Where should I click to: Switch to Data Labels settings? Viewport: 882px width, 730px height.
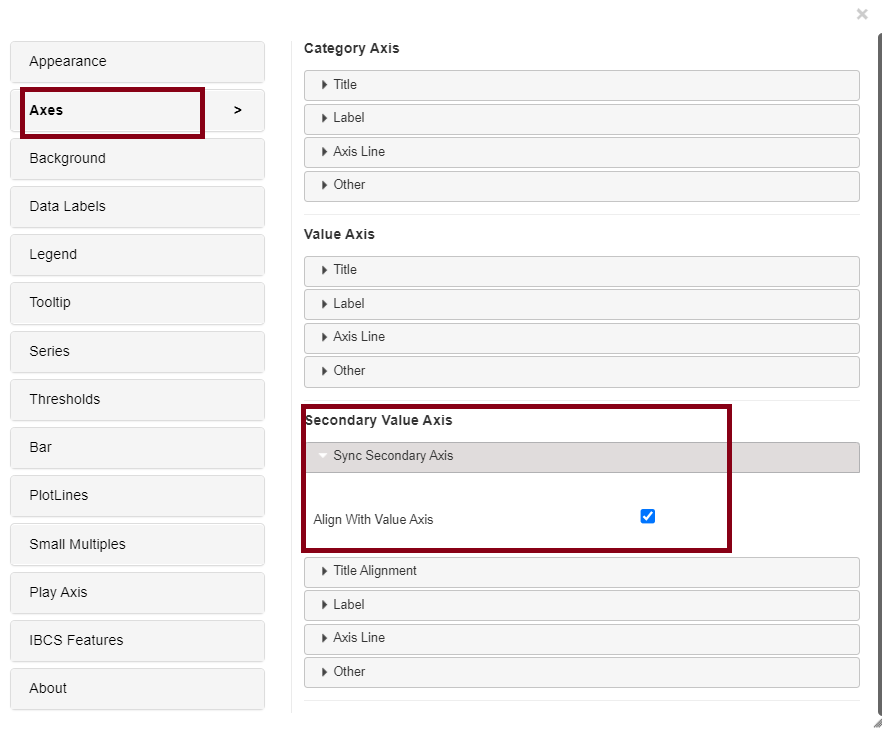click(137, 207)
